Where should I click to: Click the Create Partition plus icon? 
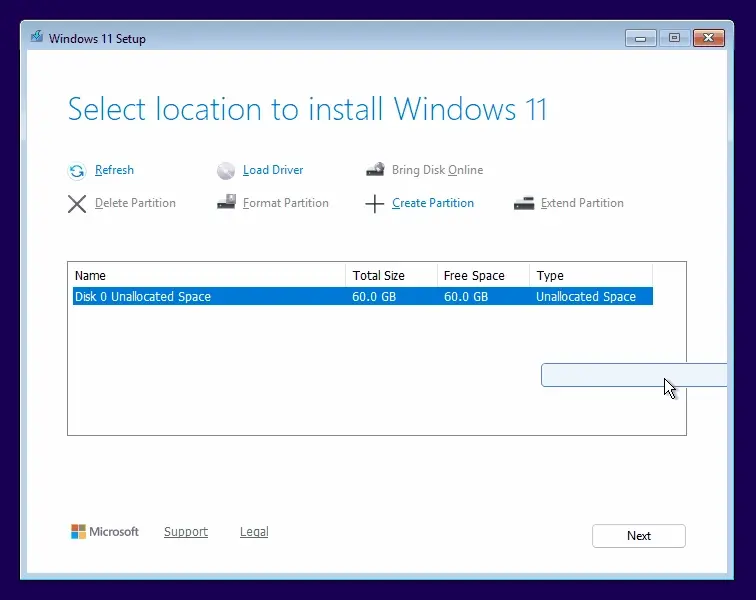tap(375, 204)
